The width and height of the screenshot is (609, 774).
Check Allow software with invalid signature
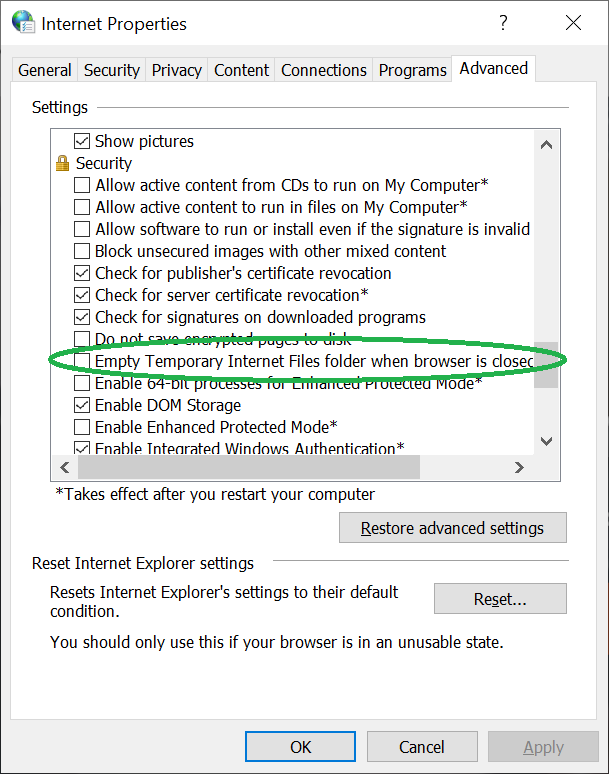[82, 229]
